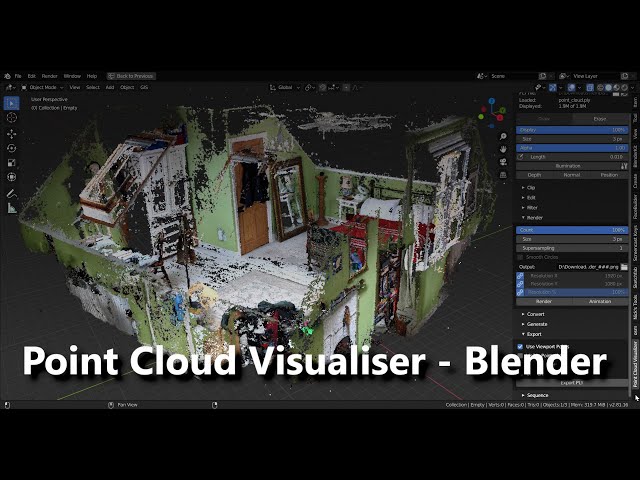Screen dimensions: 640x480
Task: Click Back to Previous button
Action: click(131, 76)
